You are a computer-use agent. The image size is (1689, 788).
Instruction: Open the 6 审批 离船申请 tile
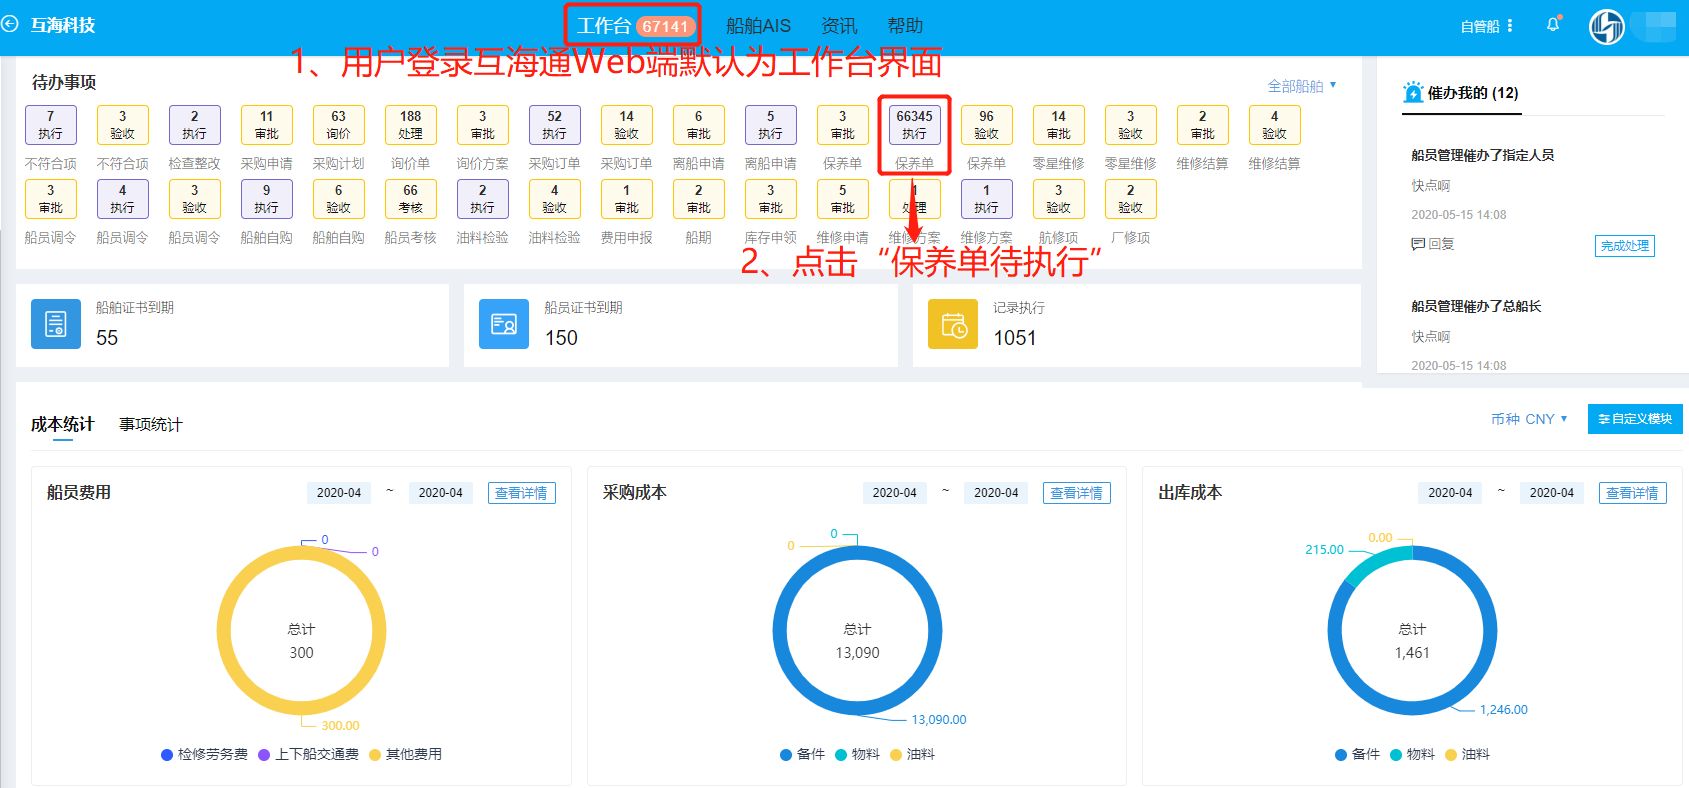[699, 125]
